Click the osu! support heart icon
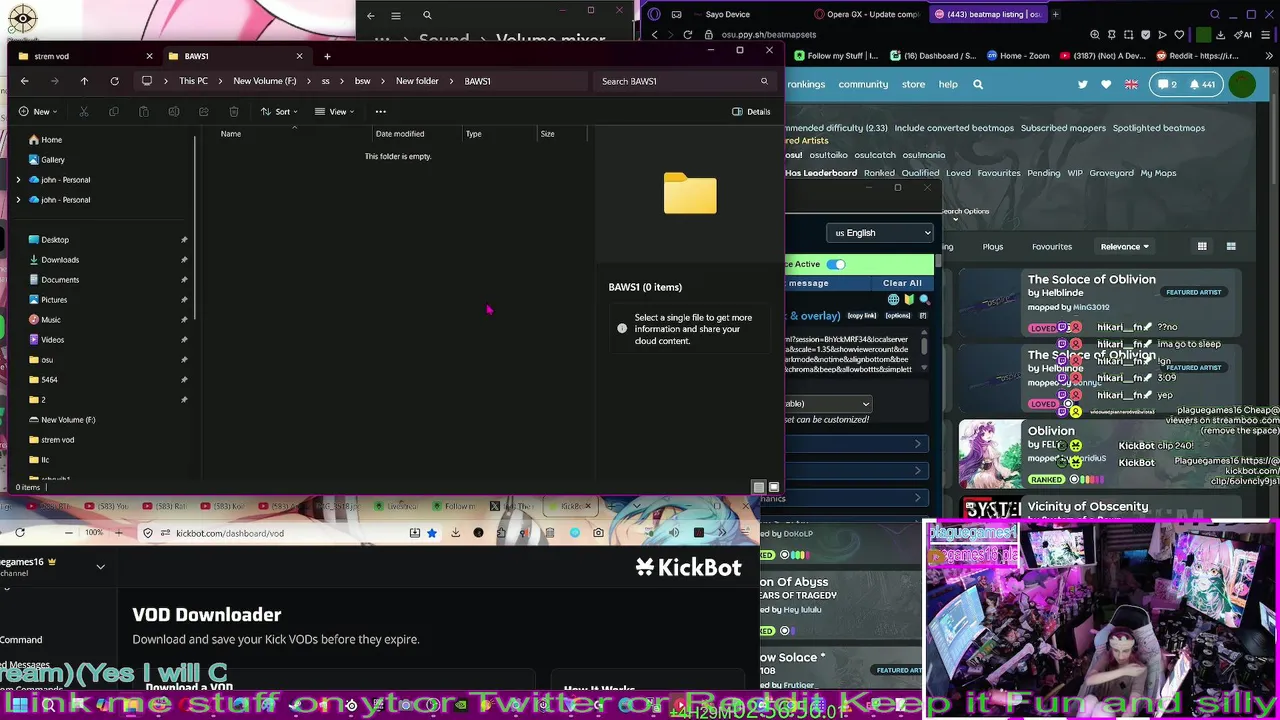This screenshot has height=720, width=1280. pyautogui.click(x=1106, y=85)
